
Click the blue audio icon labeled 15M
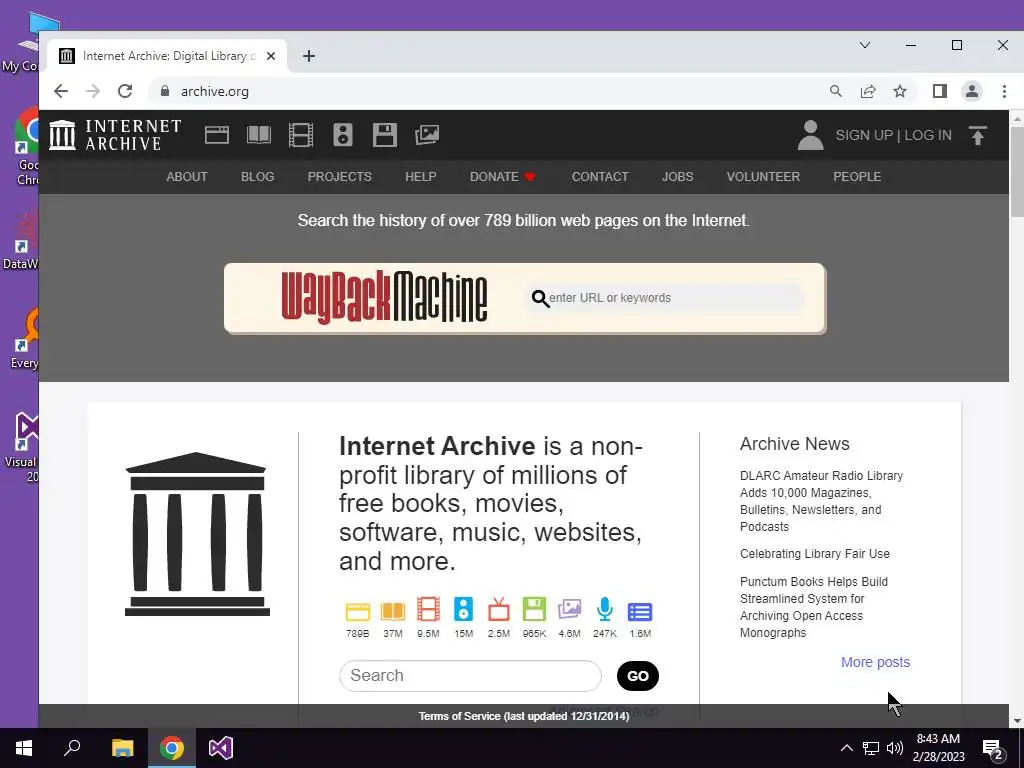[x=463, y=609]
